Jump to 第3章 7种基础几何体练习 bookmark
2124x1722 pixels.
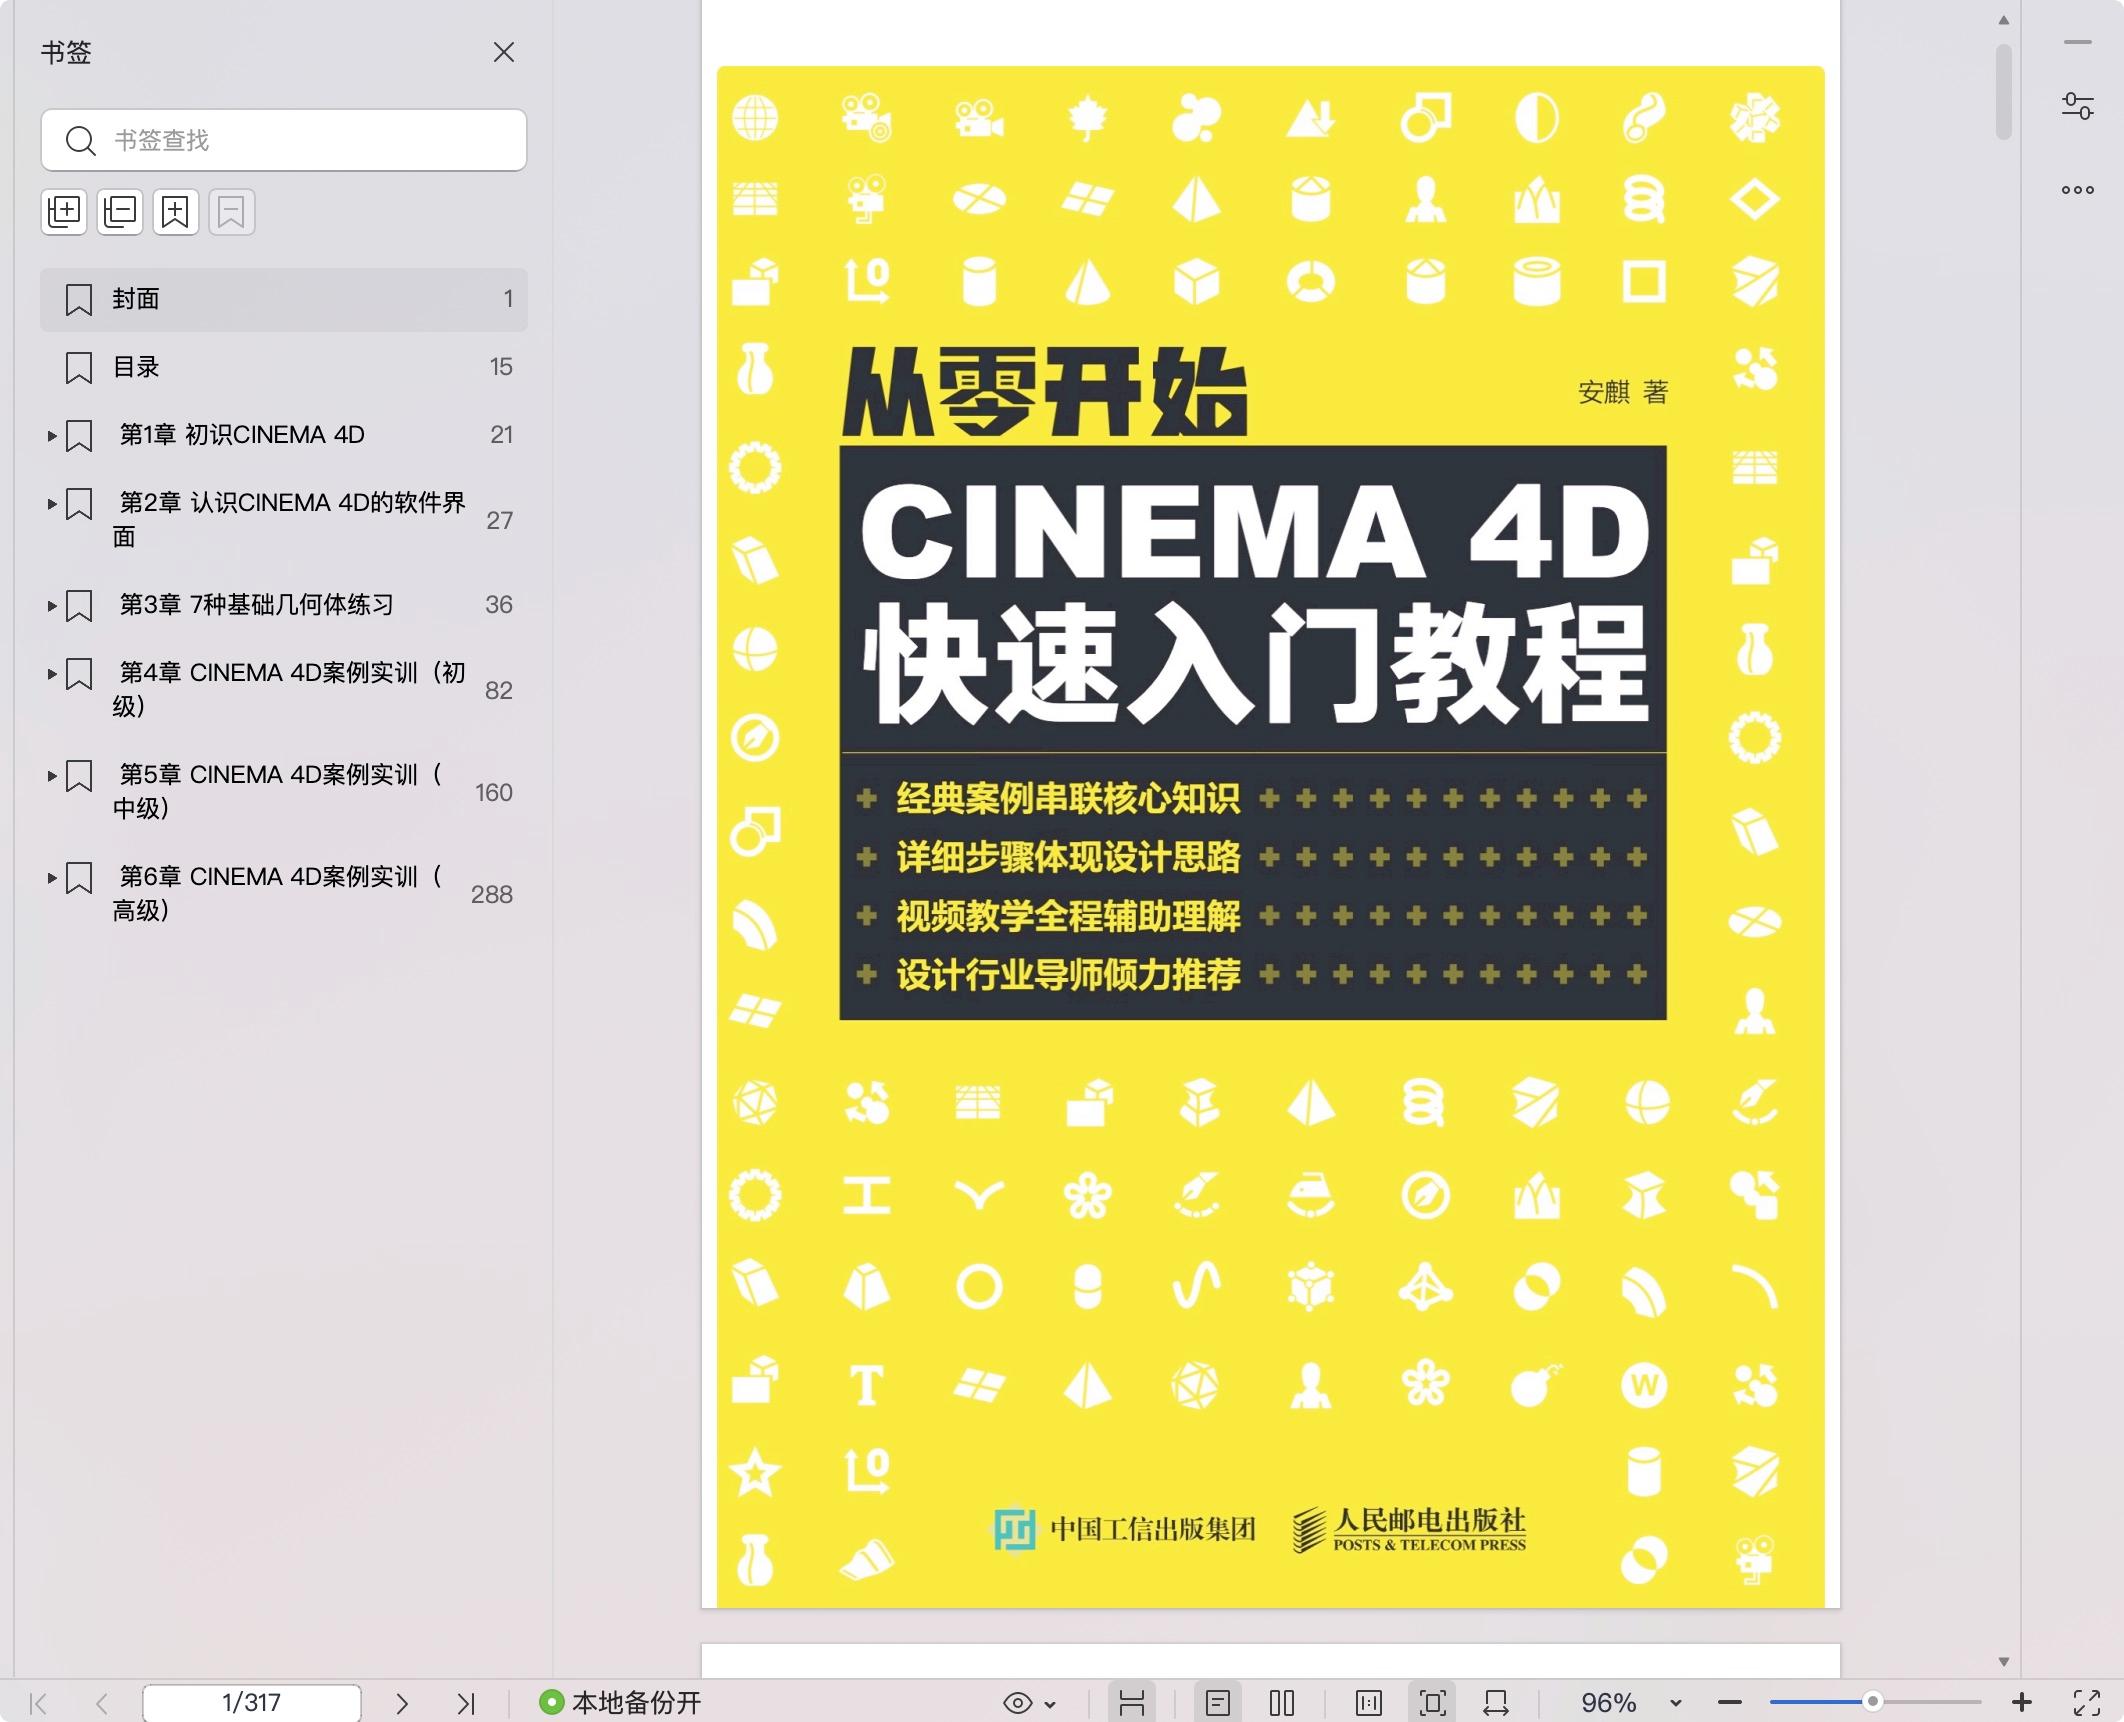coord(257,605)
